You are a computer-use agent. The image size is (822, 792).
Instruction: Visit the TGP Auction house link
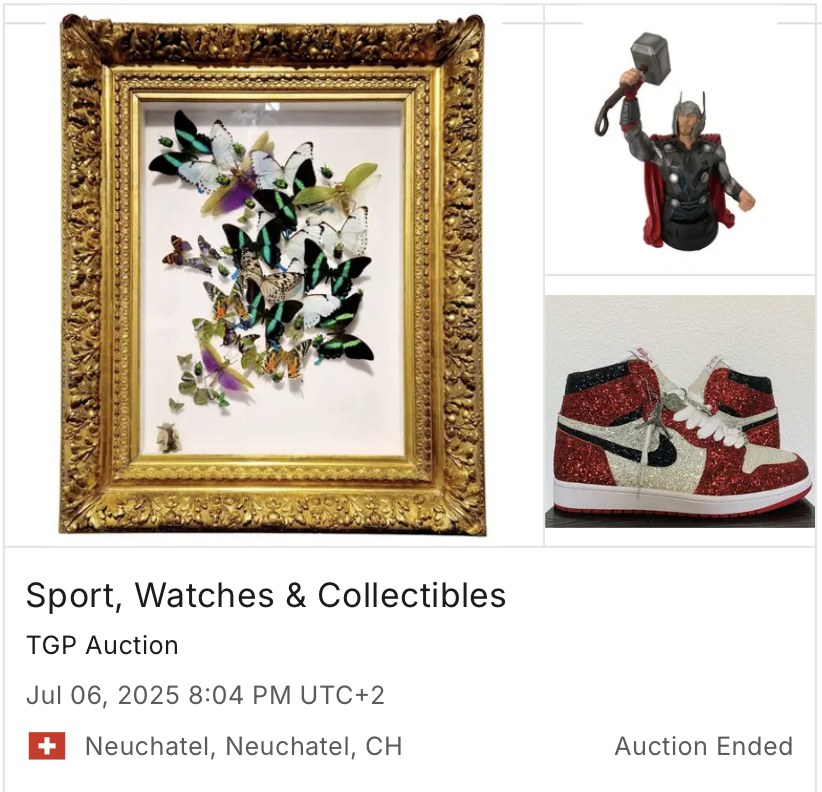[102, 645]
